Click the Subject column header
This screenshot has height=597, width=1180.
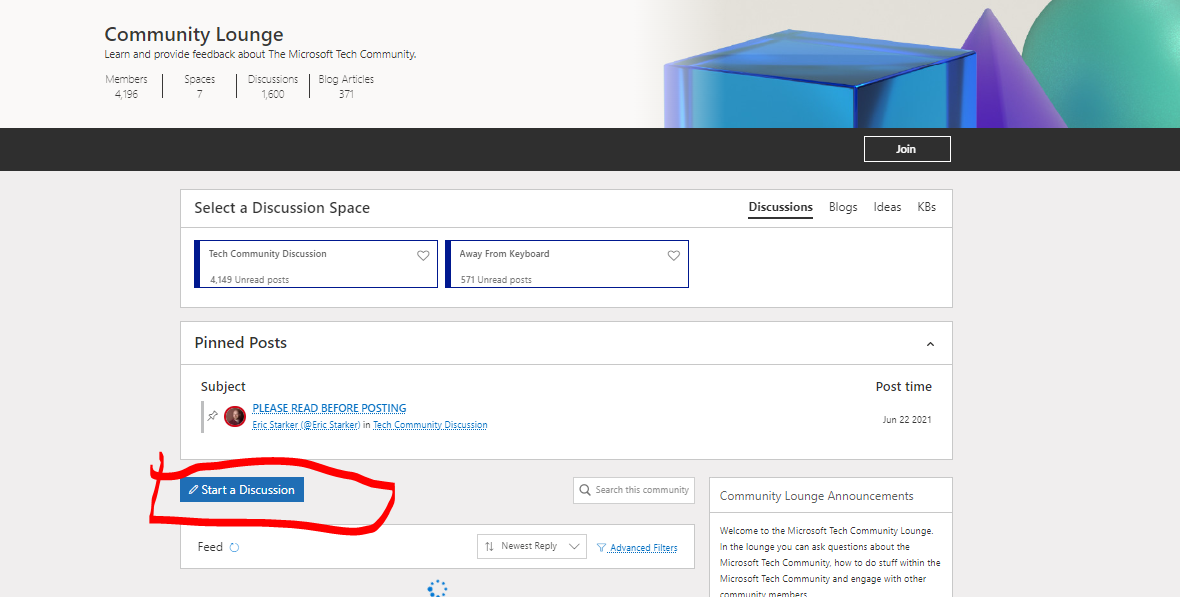coord(223,386)
